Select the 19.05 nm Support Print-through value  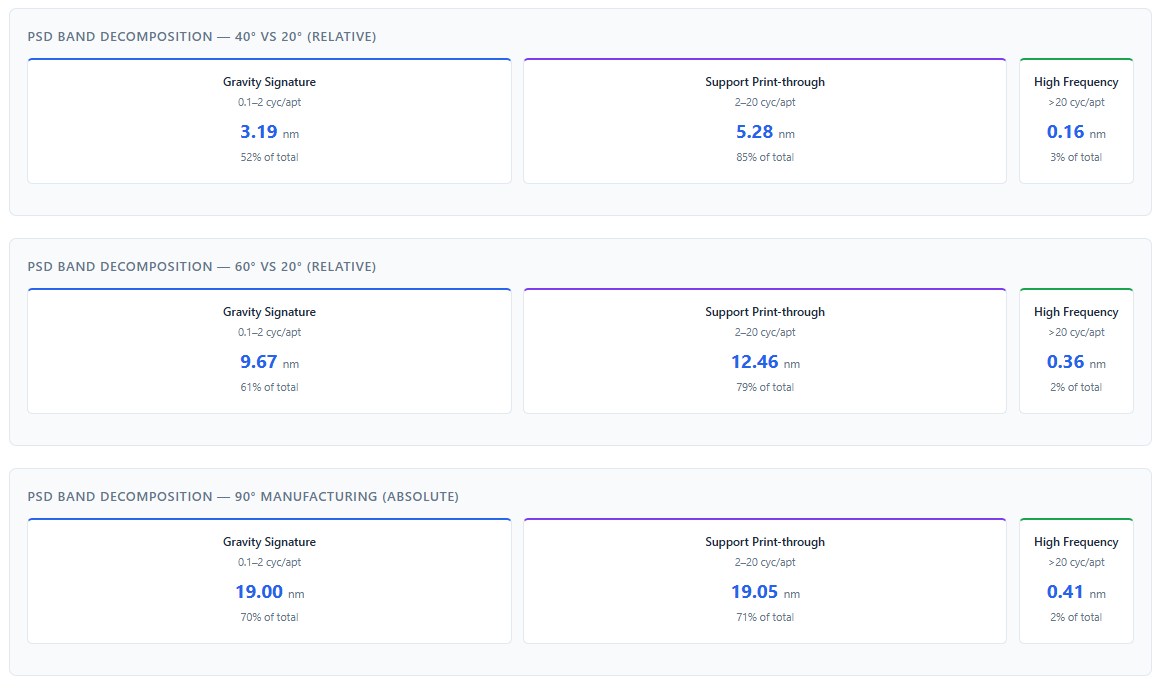tap(754, 592)
